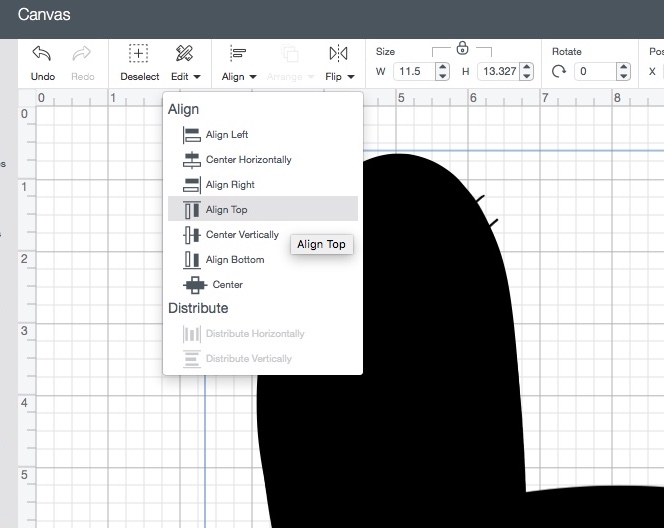Choose Align Left menu entry
Image resolution: width=664 pixels, height=528 pixels.
click(x=263, y=135)
